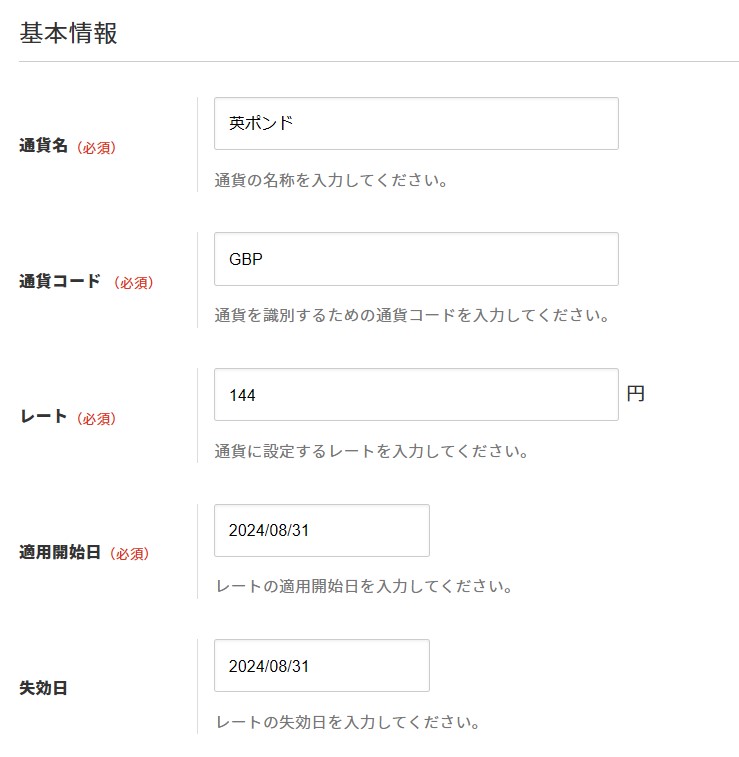Select the レート input with value 144
The width and height of the screenshot is (739, 757).
[x=416, y=395]
